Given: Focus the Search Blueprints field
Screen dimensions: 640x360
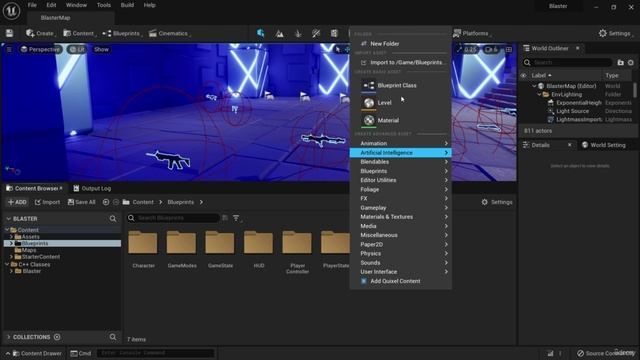Looking at the screenshot, I should 173,218.
